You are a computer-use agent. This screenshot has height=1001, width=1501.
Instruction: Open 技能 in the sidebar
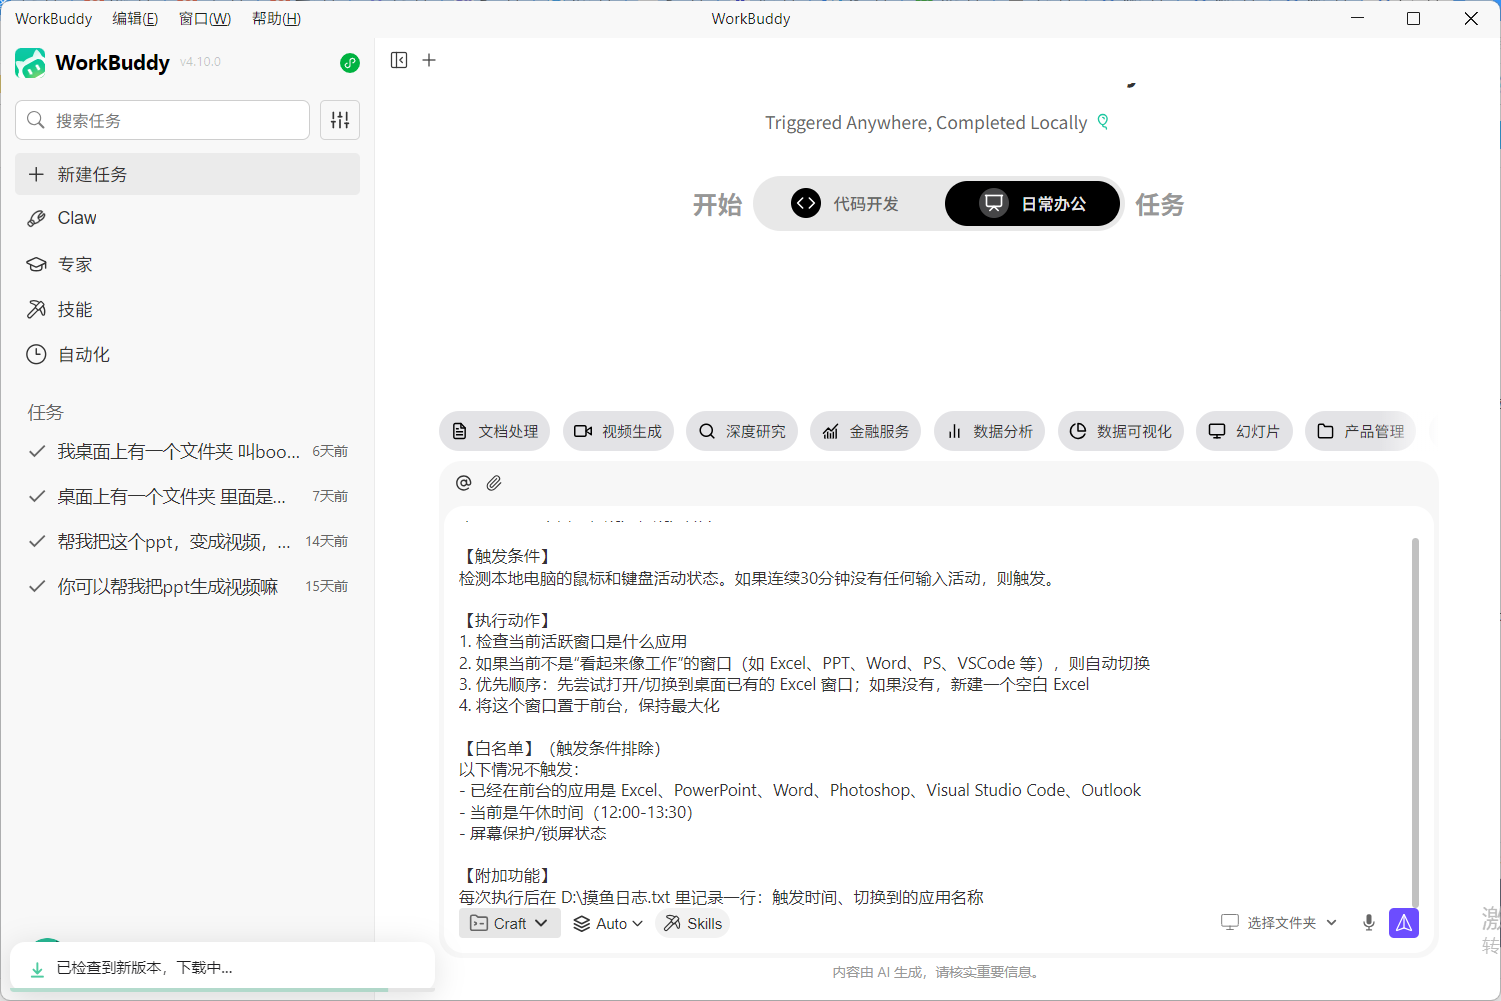187,309
